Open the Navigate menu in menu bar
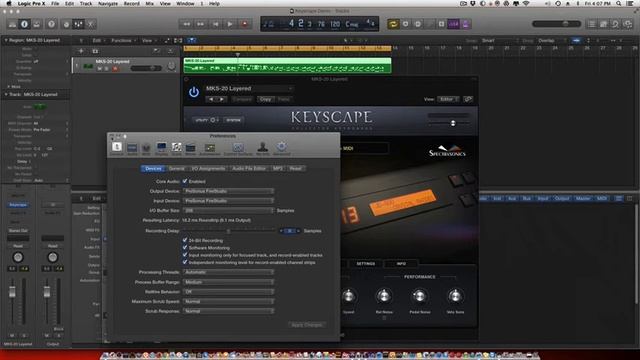 108,4
